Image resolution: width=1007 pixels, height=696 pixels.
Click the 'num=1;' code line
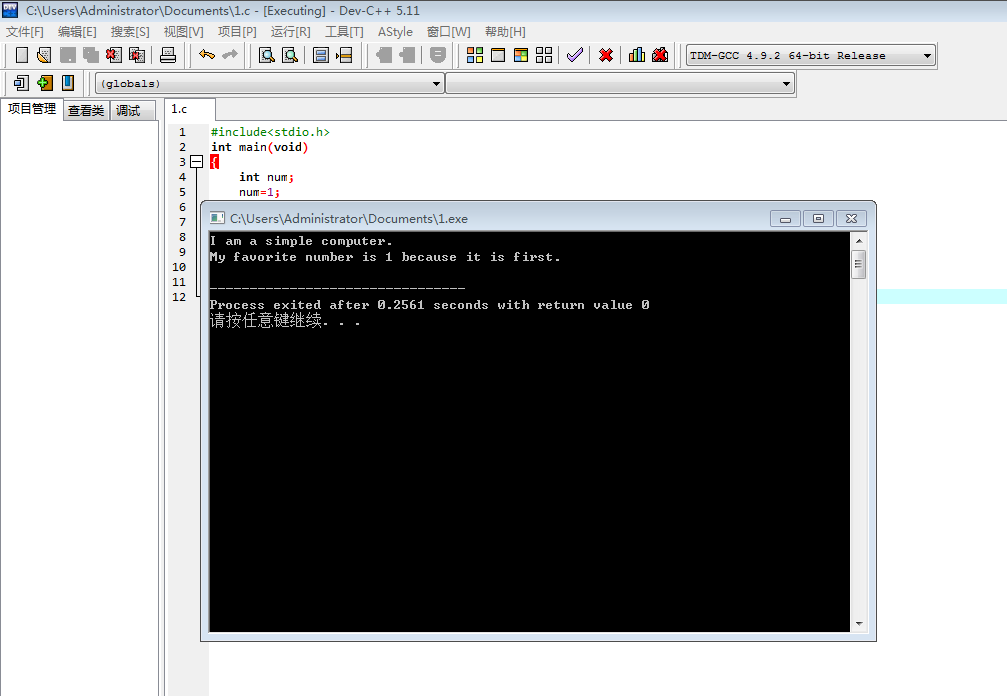(x=259, y=192)
